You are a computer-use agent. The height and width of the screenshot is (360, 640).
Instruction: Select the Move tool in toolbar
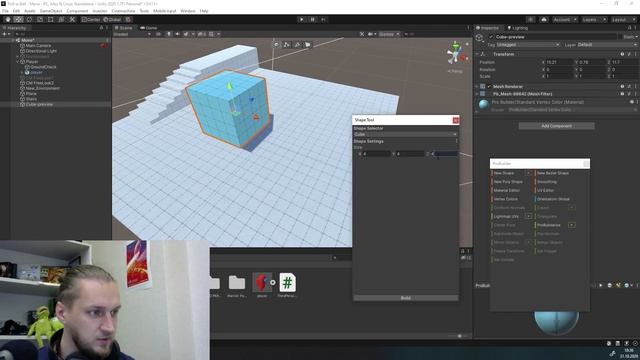(18, 20)
